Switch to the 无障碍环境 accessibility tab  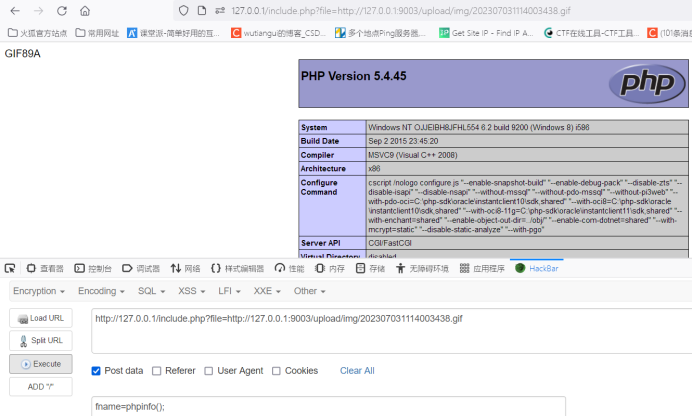(422, 268)
